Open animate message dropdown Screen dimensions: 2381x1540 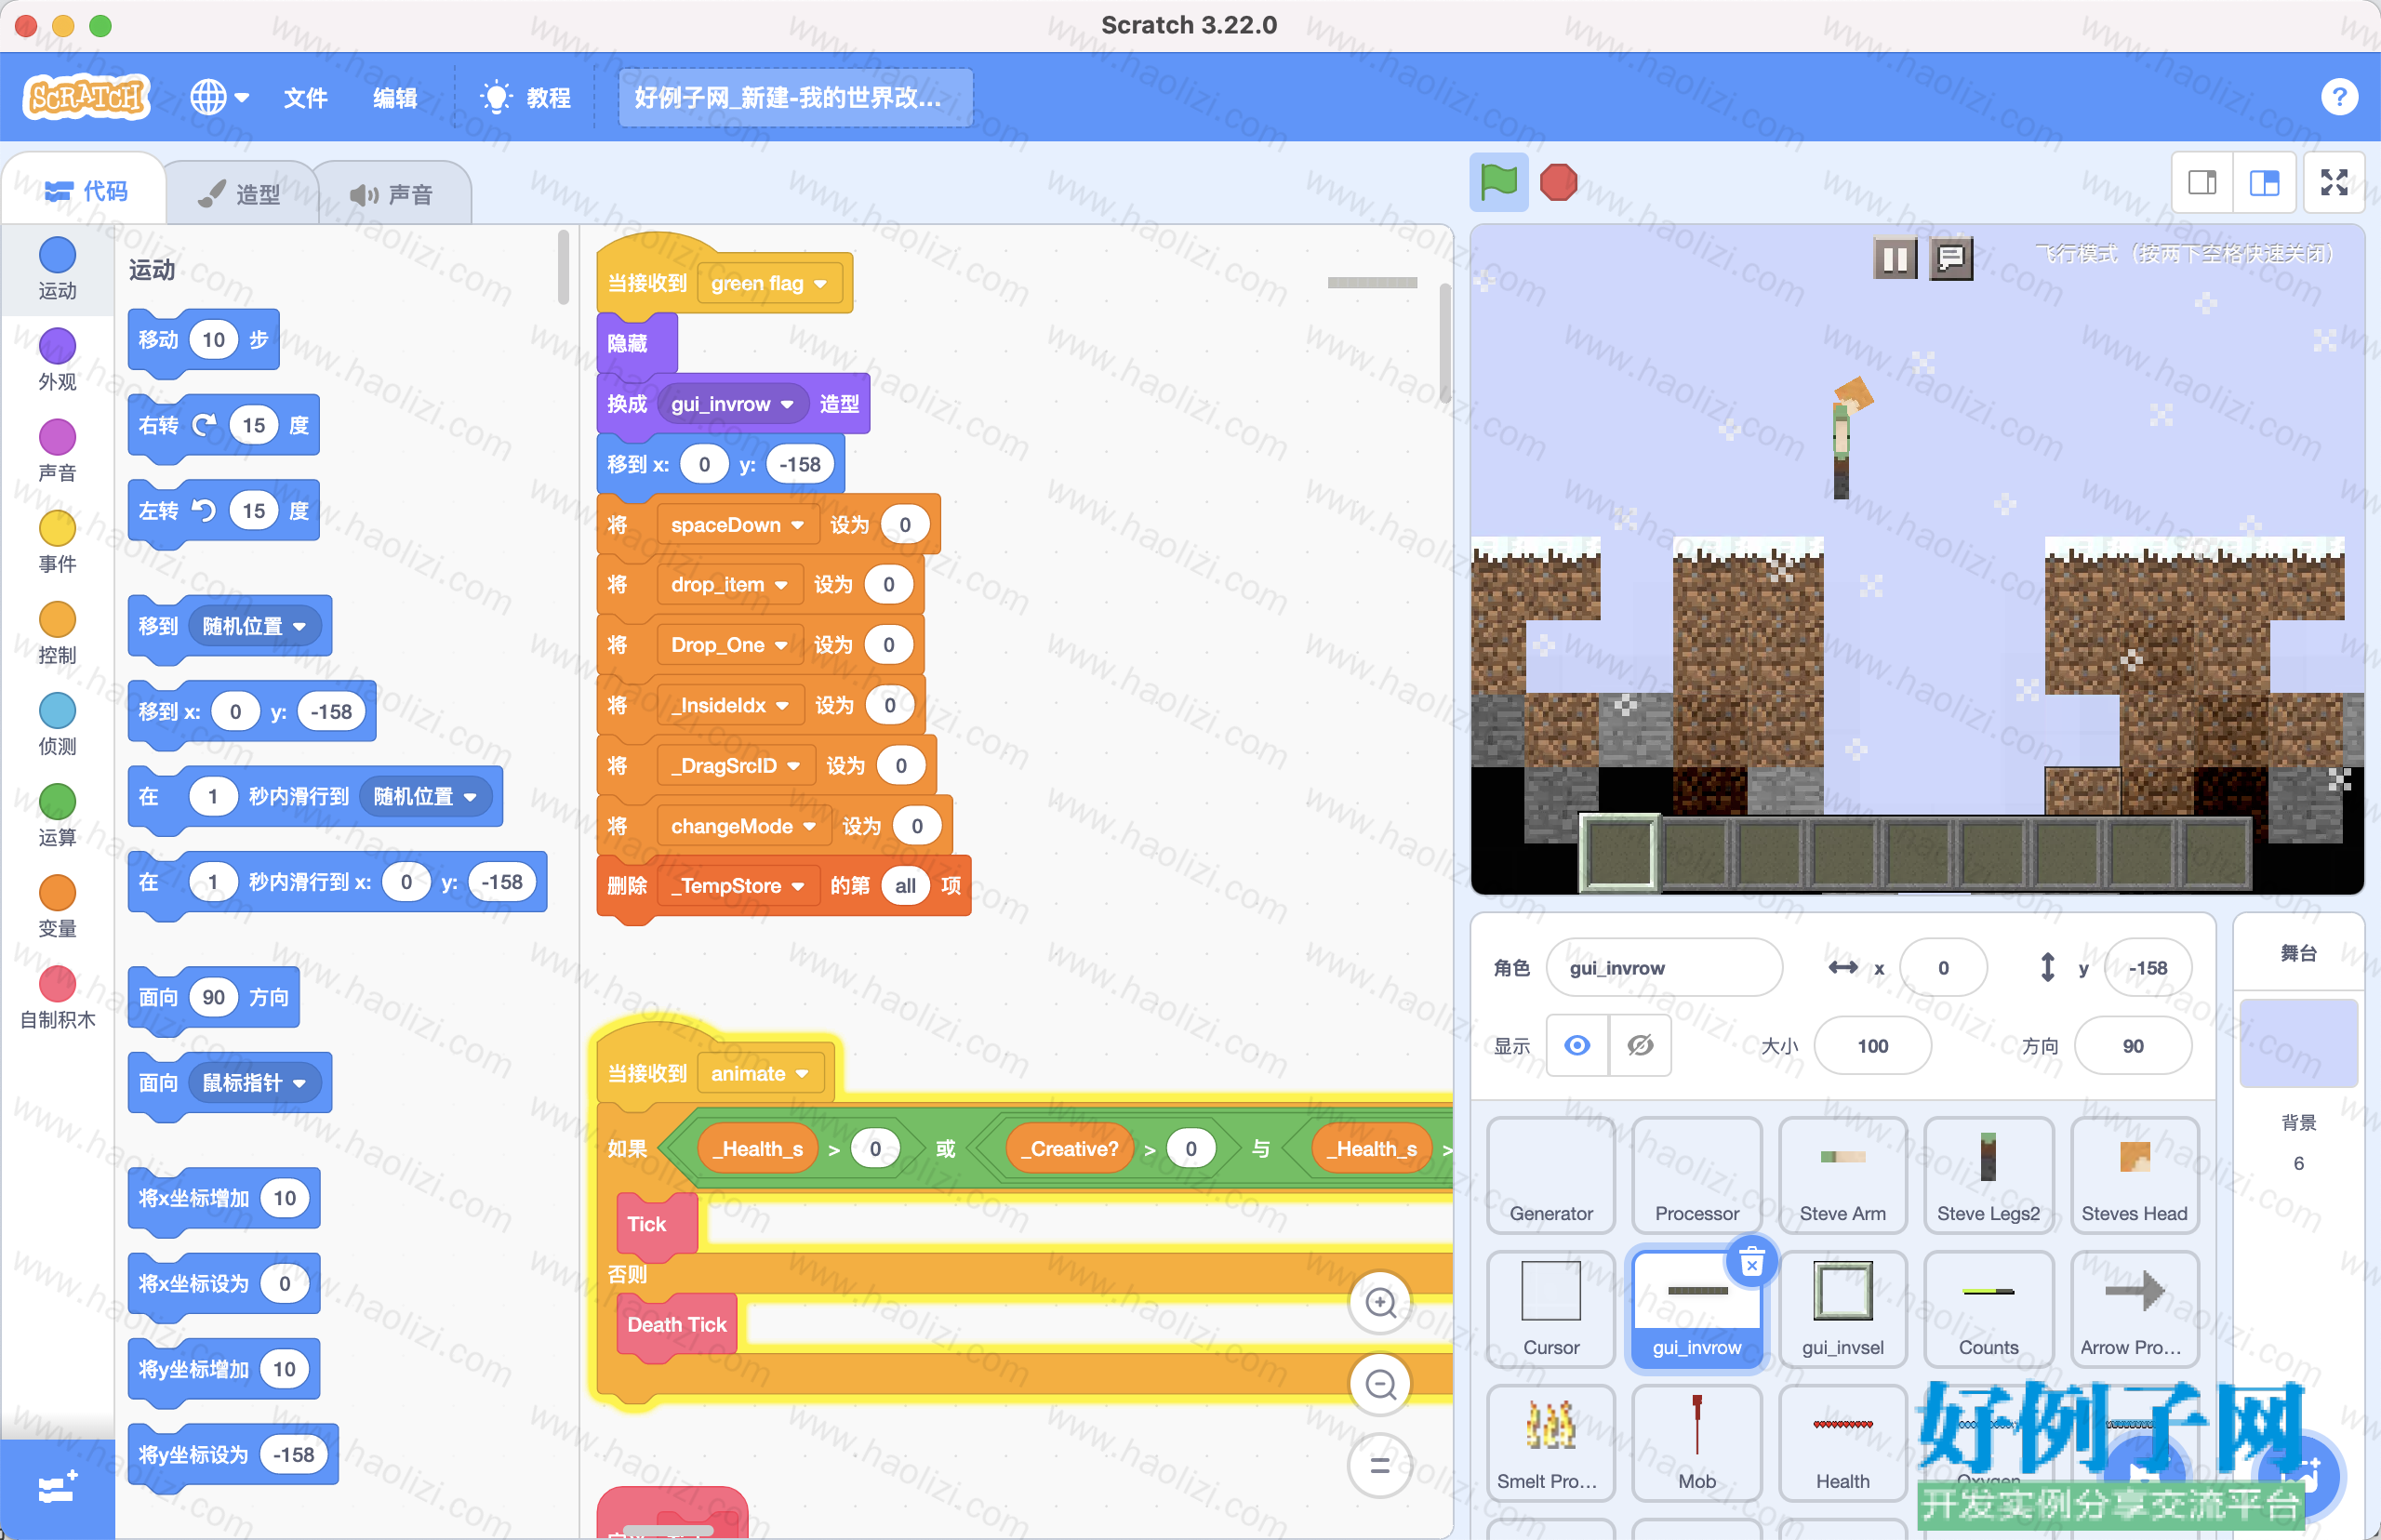[760, 1074]
